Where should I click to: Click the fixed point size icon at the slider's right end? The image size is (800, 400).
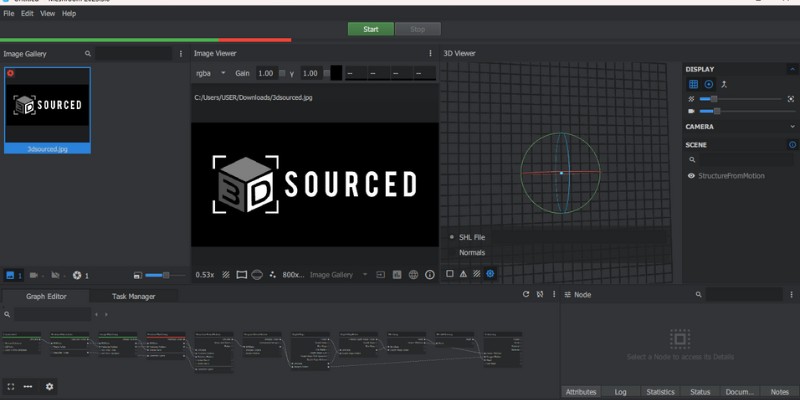pos(791,99)
